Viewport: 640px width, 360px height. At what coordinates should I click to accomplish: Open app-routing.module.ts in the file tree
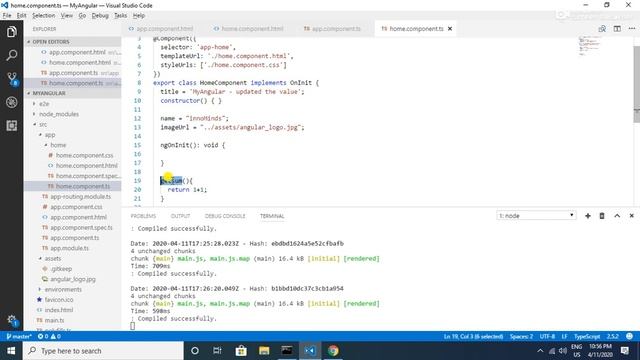[x=80, y=196]
